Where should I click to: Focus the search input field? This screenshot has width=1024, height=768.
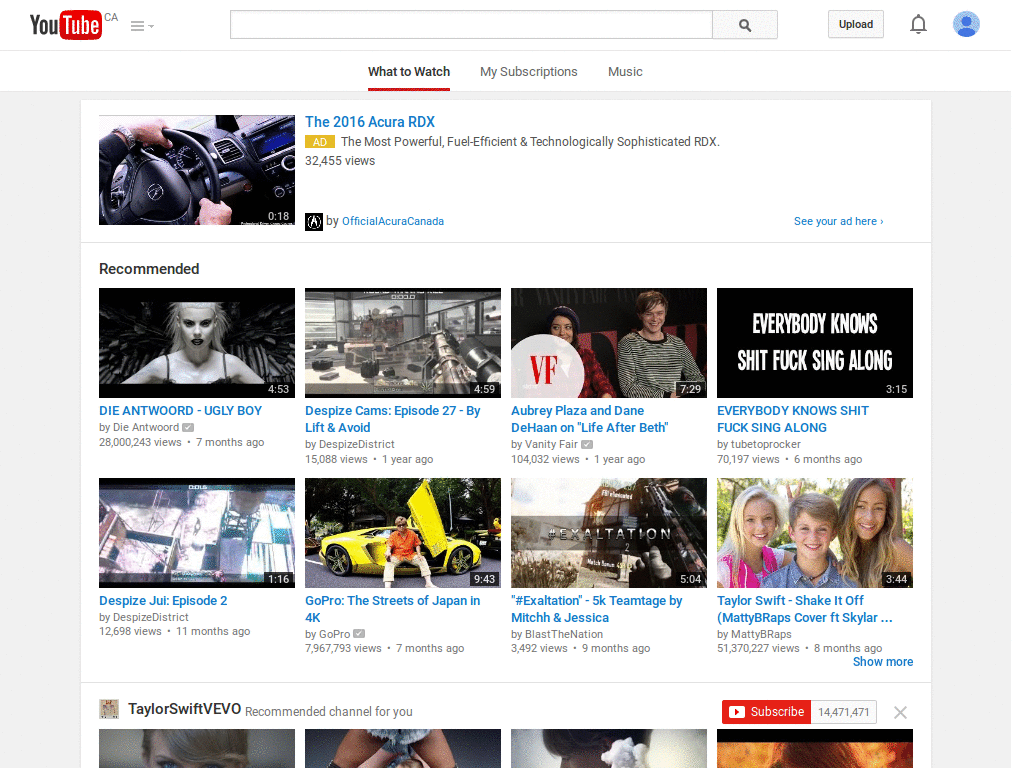pyautogui.click(x=471, y=25)
